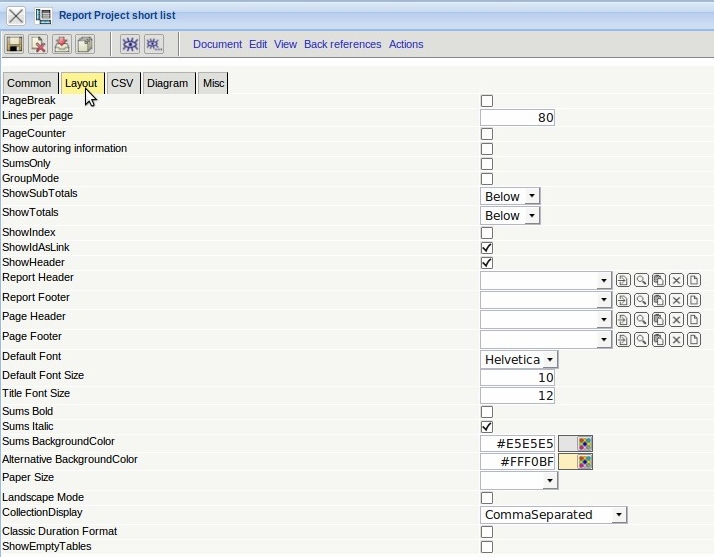This screenshot has width=714, height=557.
Task: Switch to the Diagram tab
Action: [x=167, y=83]
